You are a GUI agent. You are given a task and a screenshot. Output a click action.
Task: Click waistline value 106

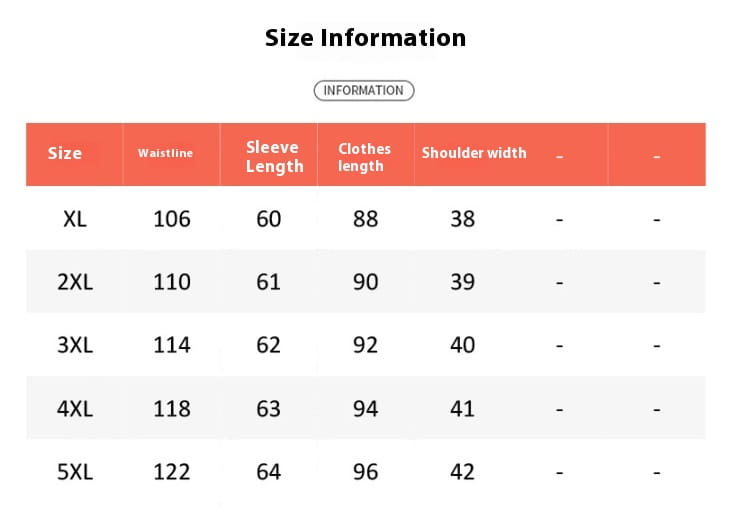(x=172, y=219)
